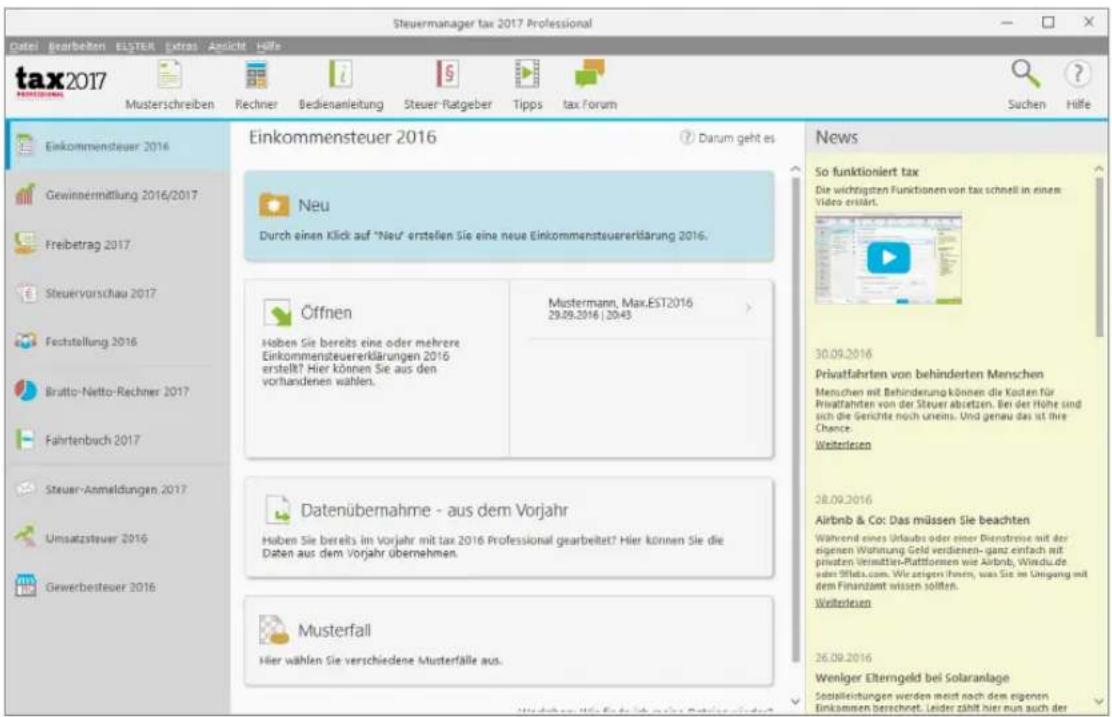Expand the Mustermann, Max.EST2016 entry chevron
1112x717 pixels.
coord(748,308)
